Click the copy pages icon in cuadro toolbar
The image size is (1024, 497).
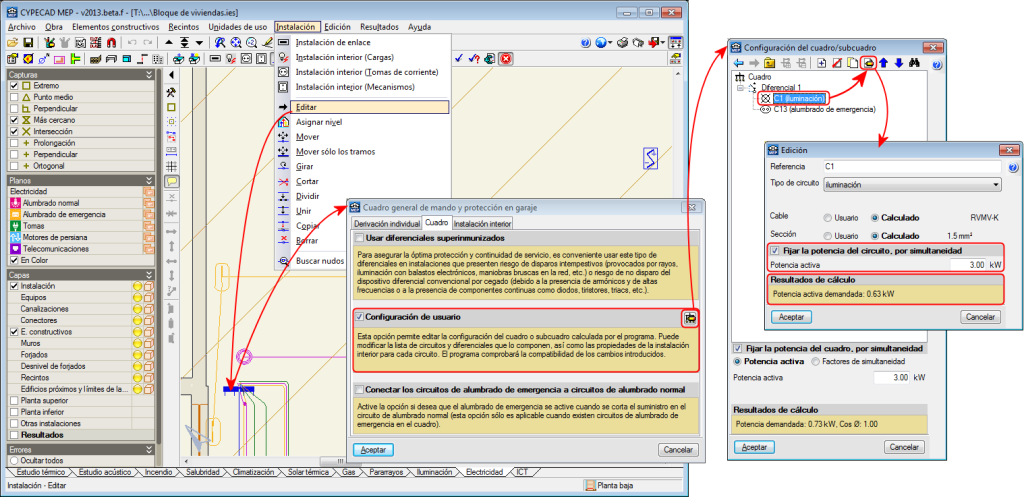pyautogui.click(x=852, y=63)
